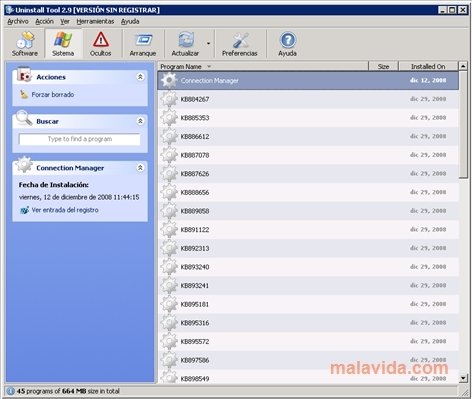Click the Uninstall Tool title bar icon

point(9,10)
